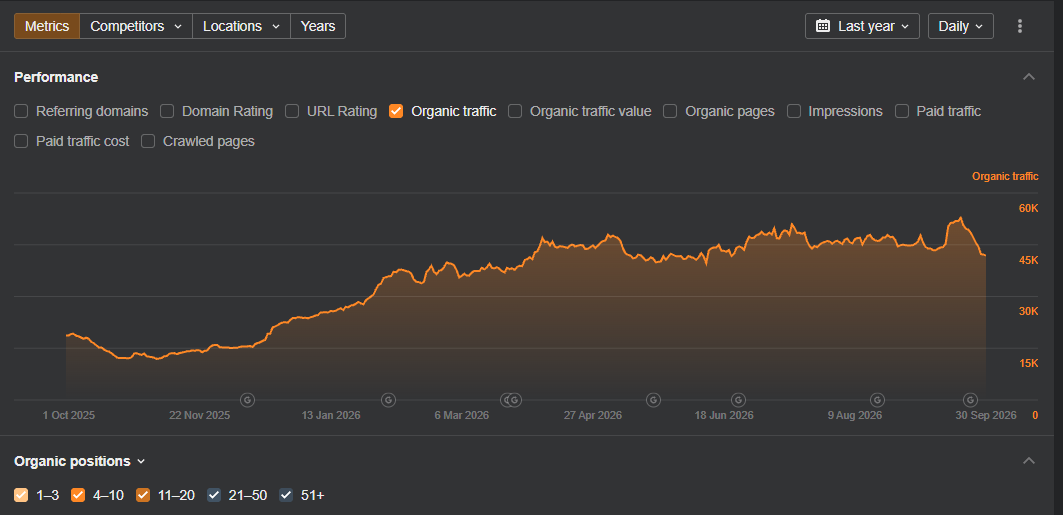Click Google update marker between 27 Apr and 18 Jun
Image resolution: width=1063 pixels, height=515 pixels.
click(653, 400)
